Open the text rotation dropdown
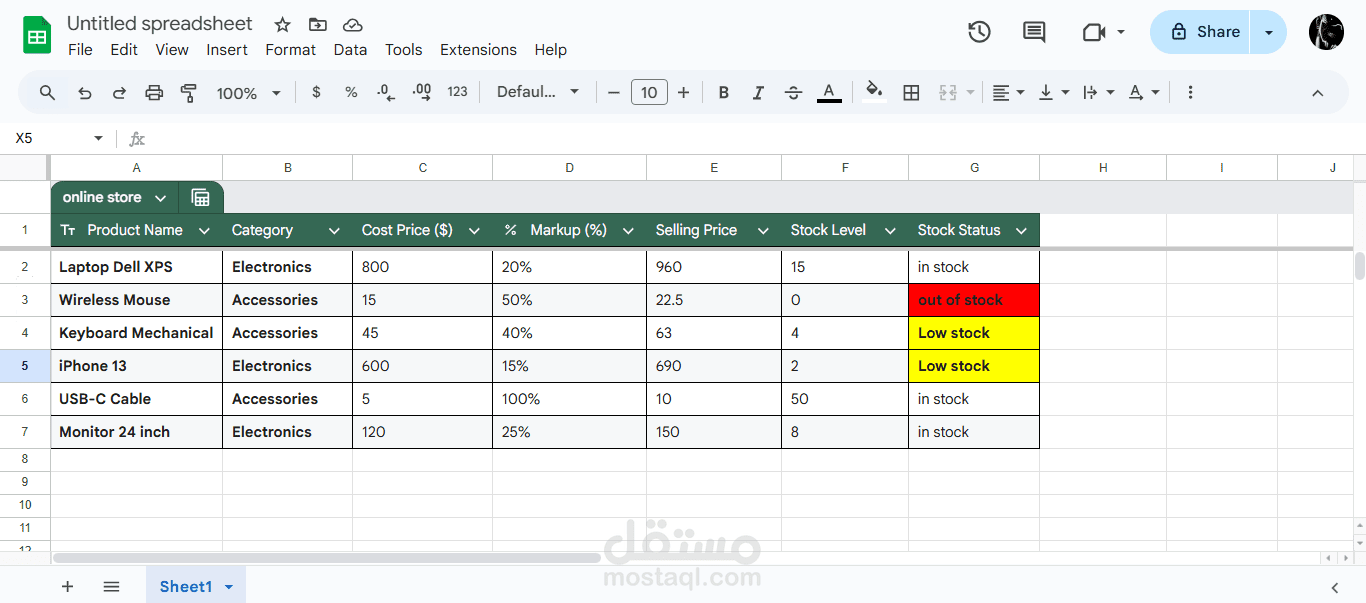Image resolution: width=1366 pixels, height=603 pixels. [x=1144, y=92]
